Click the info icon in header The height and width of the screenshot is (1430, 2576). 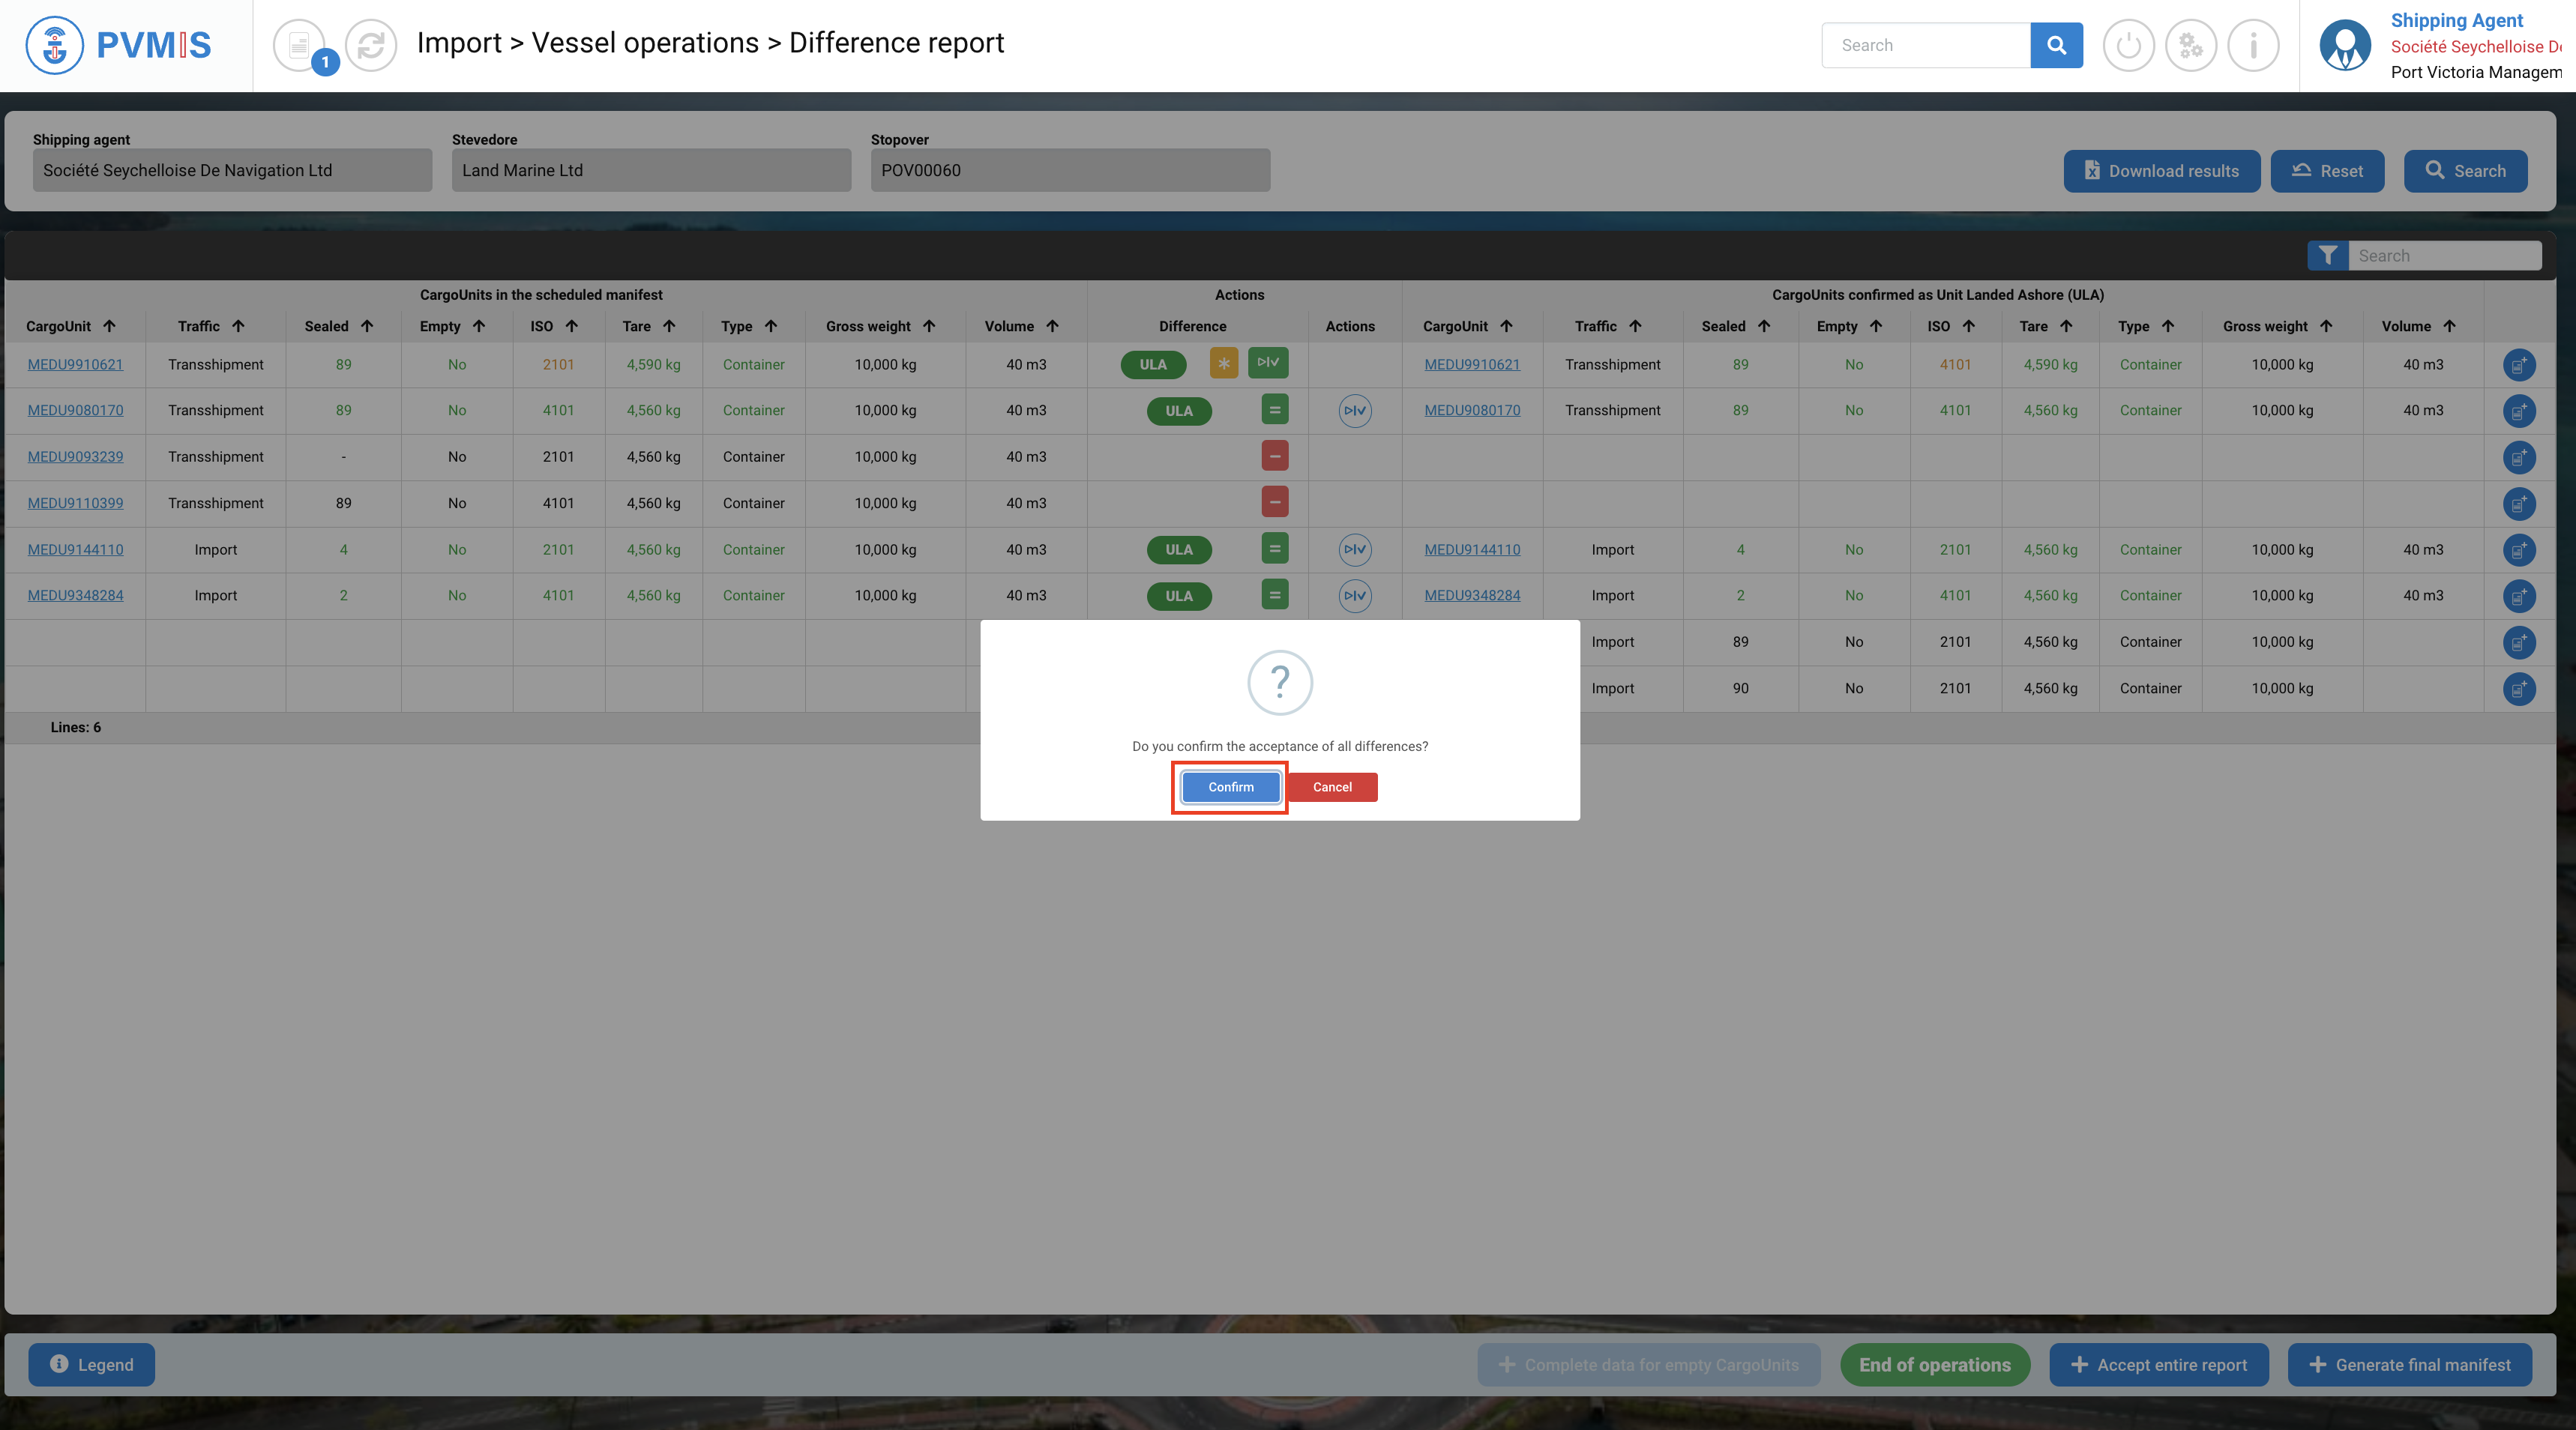[2253, 45]
